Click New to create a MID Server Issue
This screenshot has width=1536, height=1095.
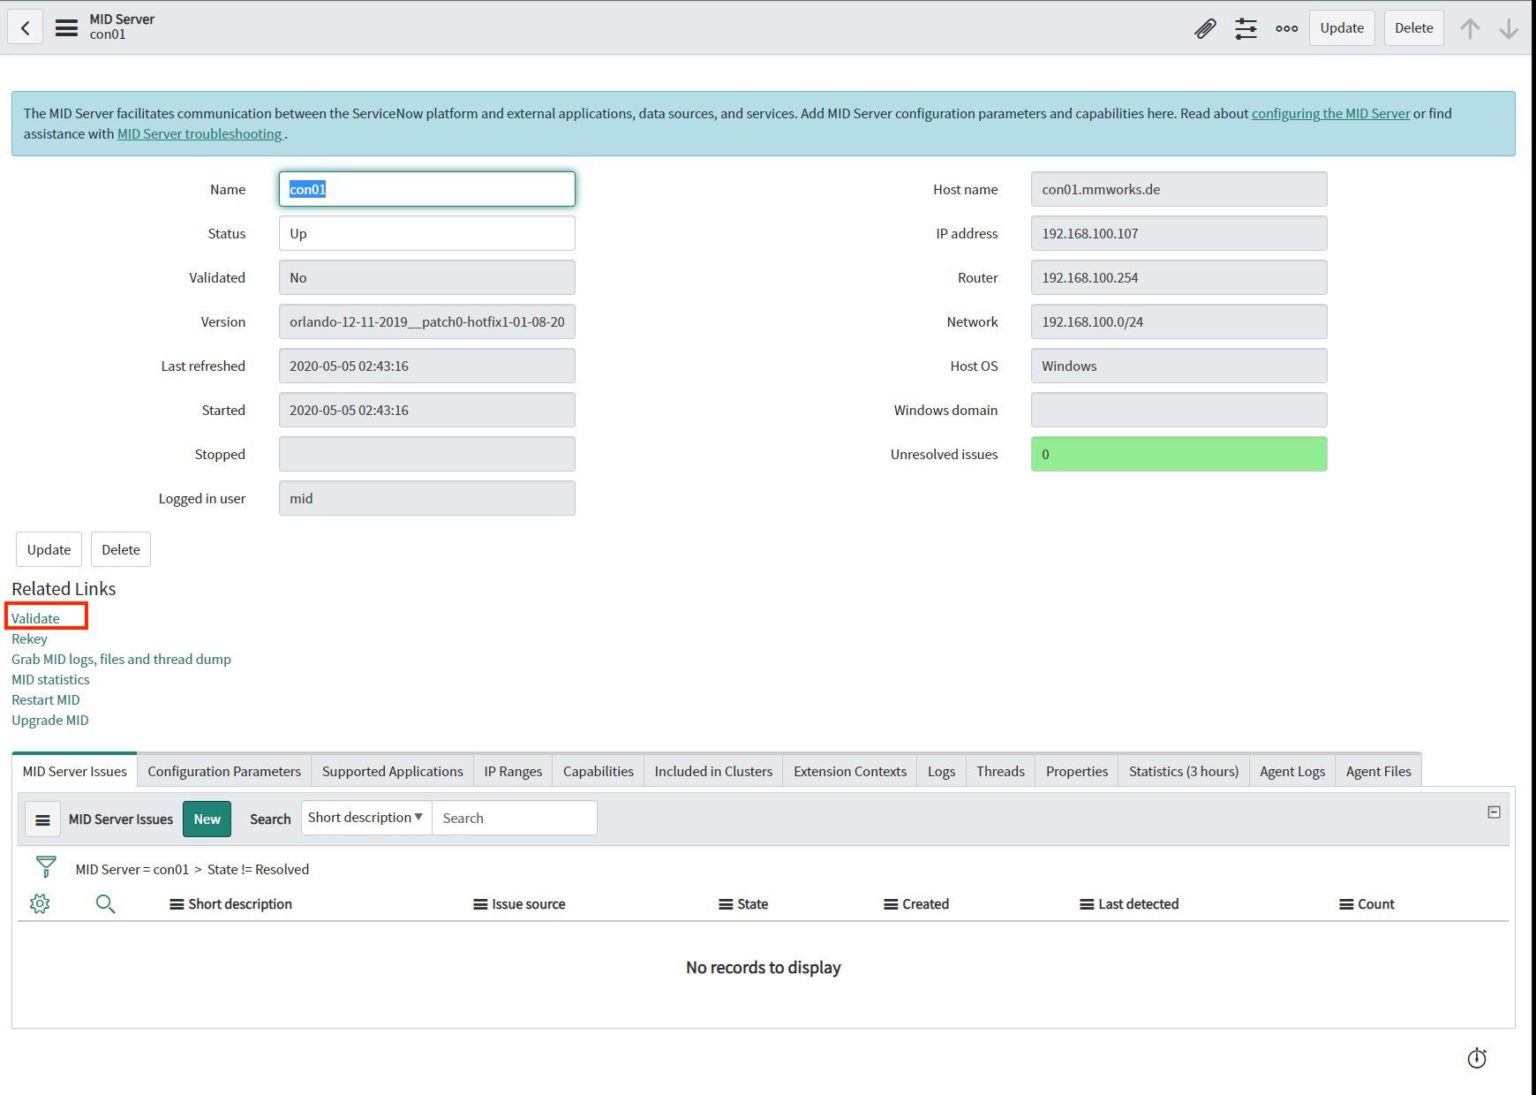coord(206,819)
